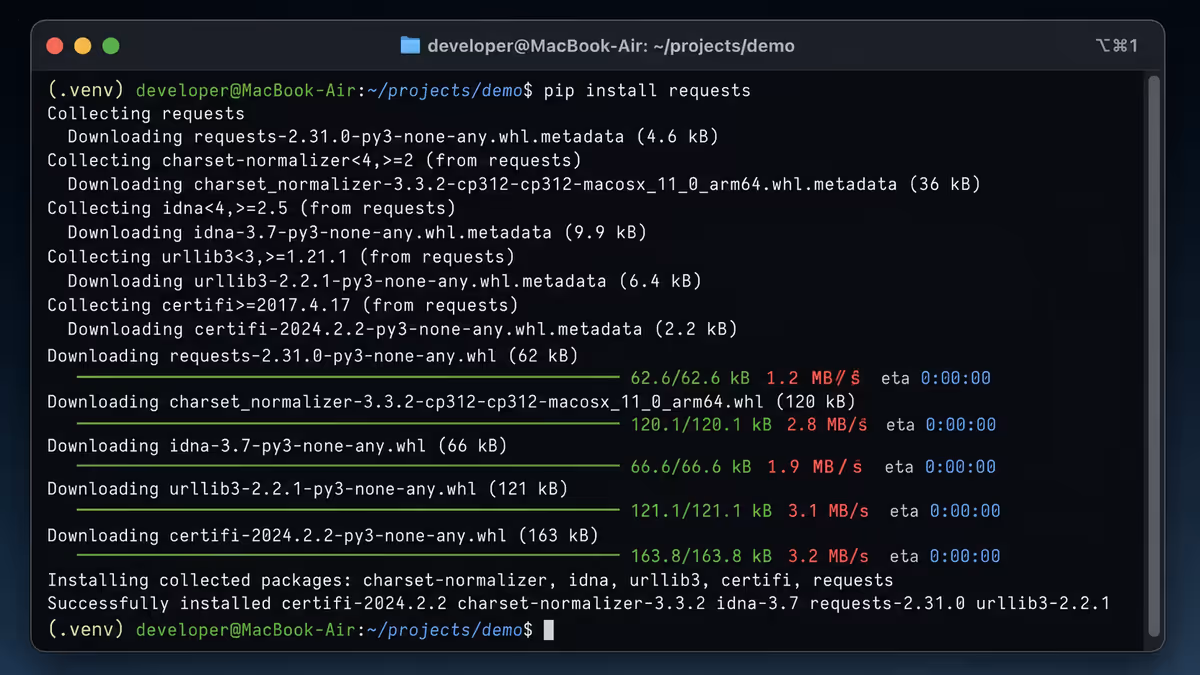Click the progress bar for the requests download
The image size is (1200, 675).
(348, 378)
